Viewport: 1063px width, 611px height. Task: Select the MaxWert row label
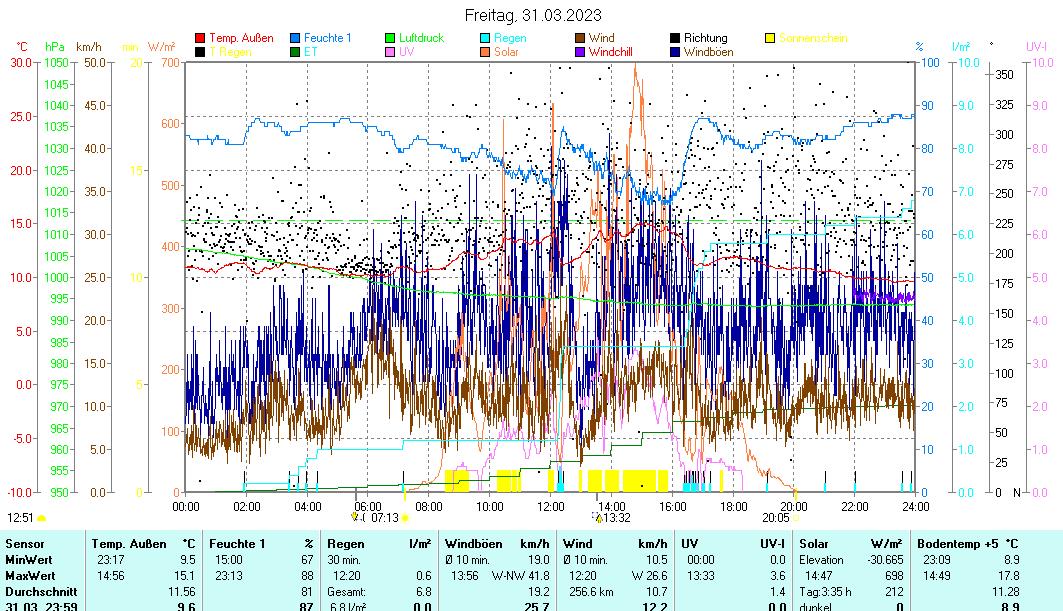30,576
